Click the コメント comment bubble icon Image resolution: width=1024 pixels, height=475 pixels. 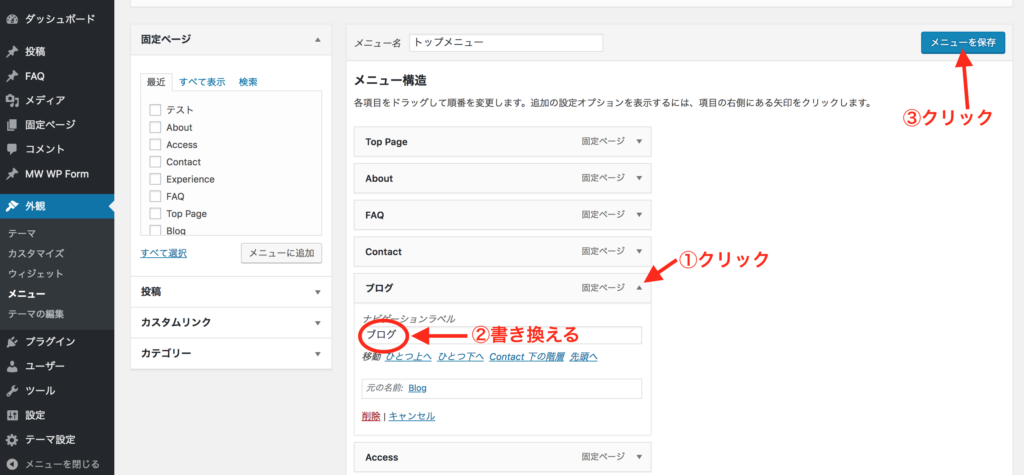(x=12, y=149)
